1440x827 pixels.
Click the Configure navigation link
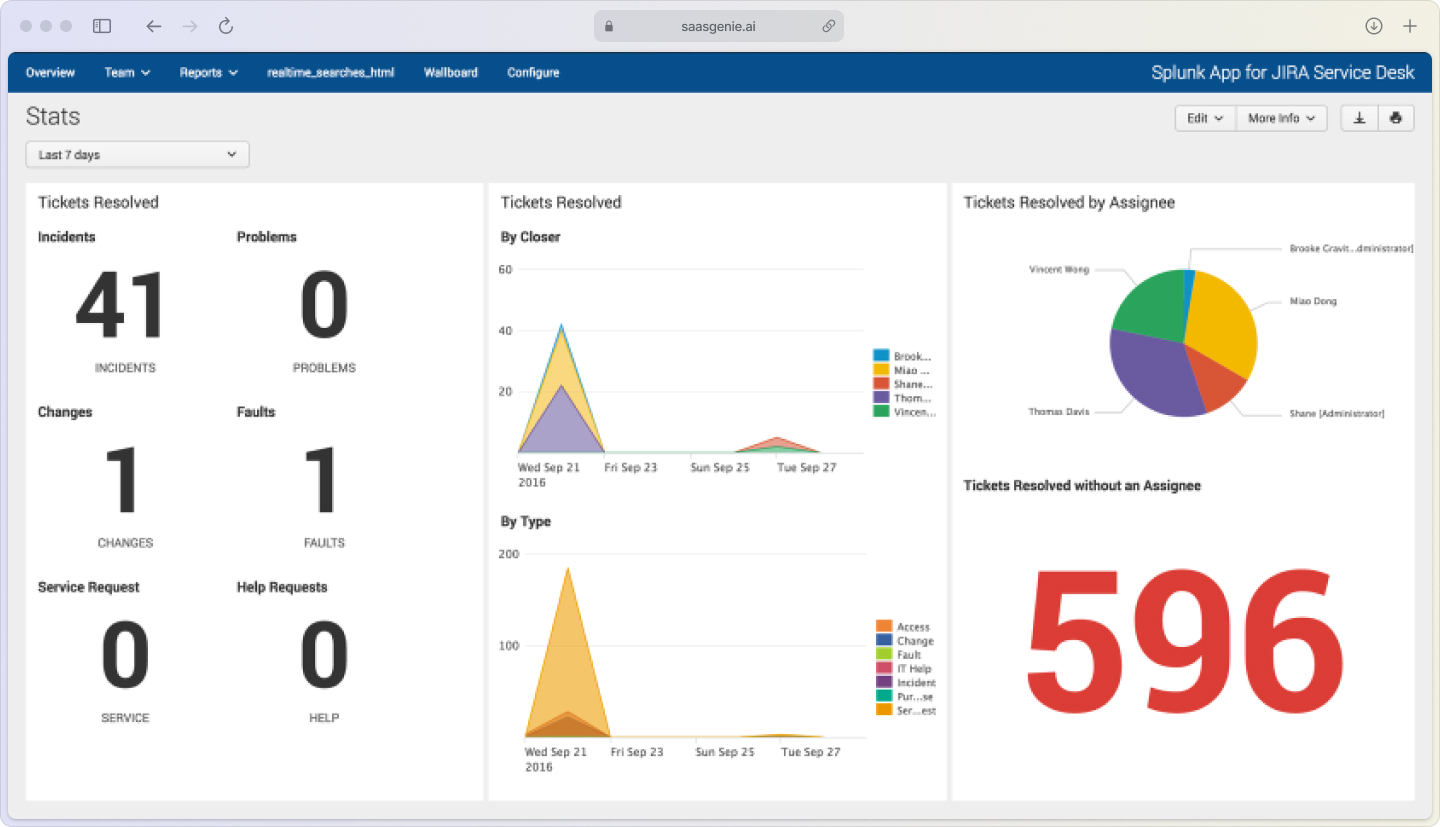[x=533, y=72]
